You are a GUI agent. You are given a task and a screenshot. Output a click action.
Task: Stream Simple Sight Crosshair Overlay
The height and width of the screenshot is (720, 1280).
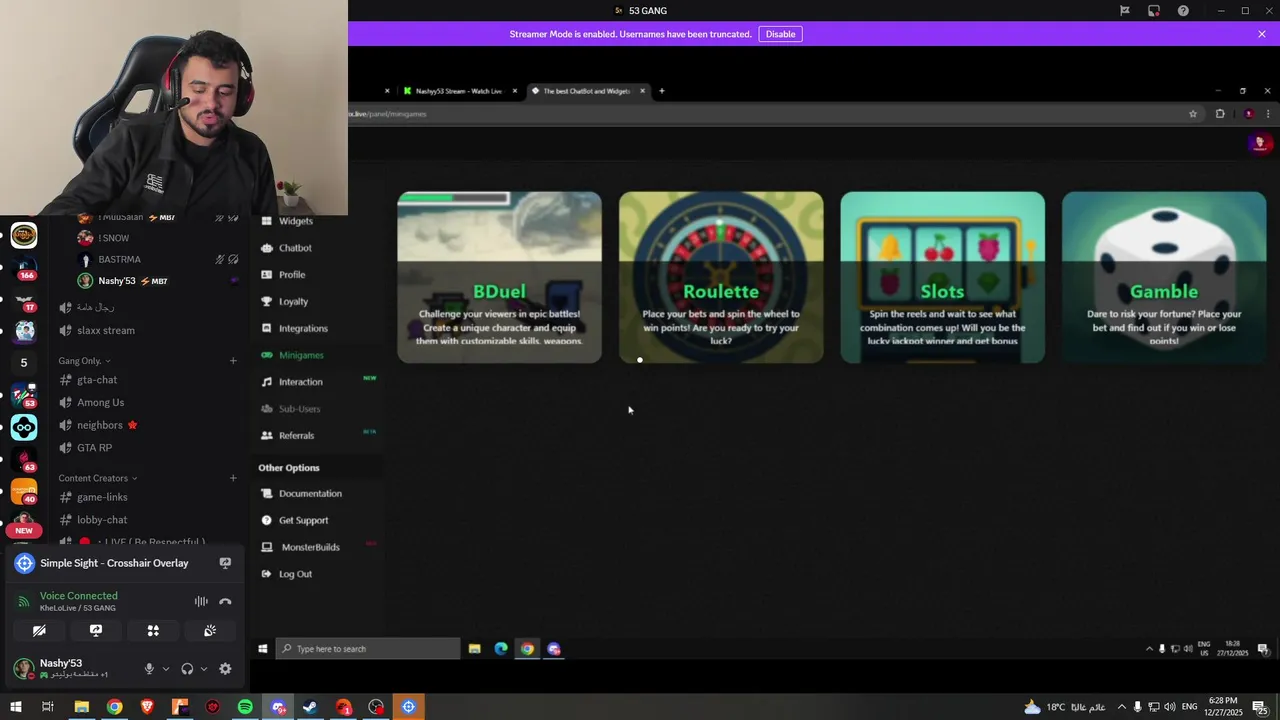point(225,563)
